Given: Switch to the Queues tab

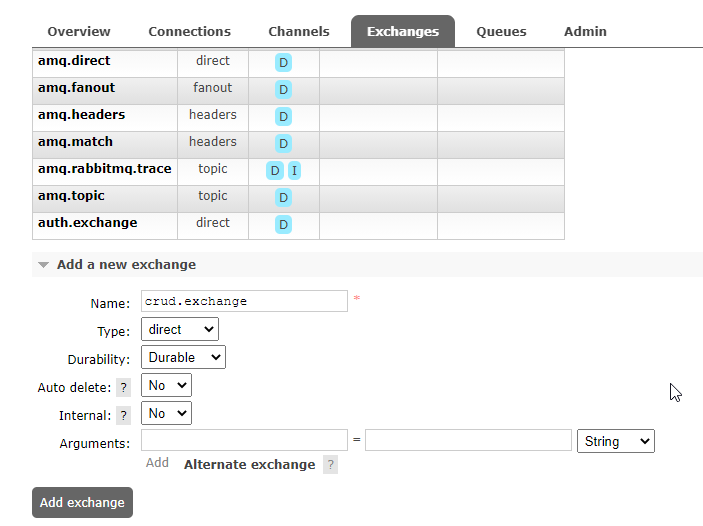Looking at the screenshot, I should 502,31.
